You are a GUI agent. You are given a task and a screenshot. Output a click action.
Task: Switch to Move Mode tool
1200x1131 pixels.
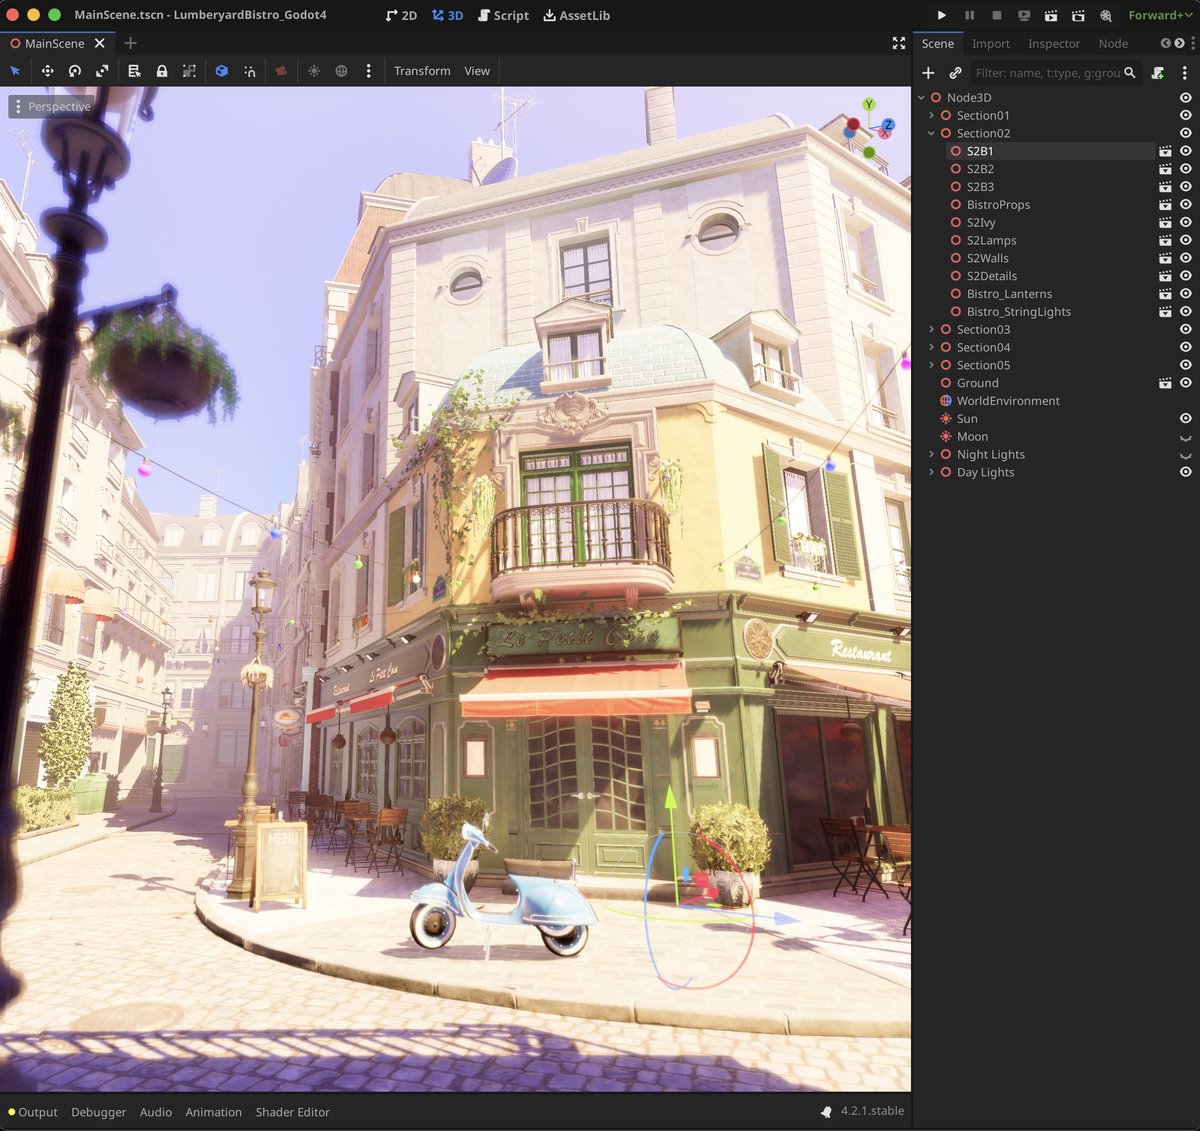click(x=47, y=71)
